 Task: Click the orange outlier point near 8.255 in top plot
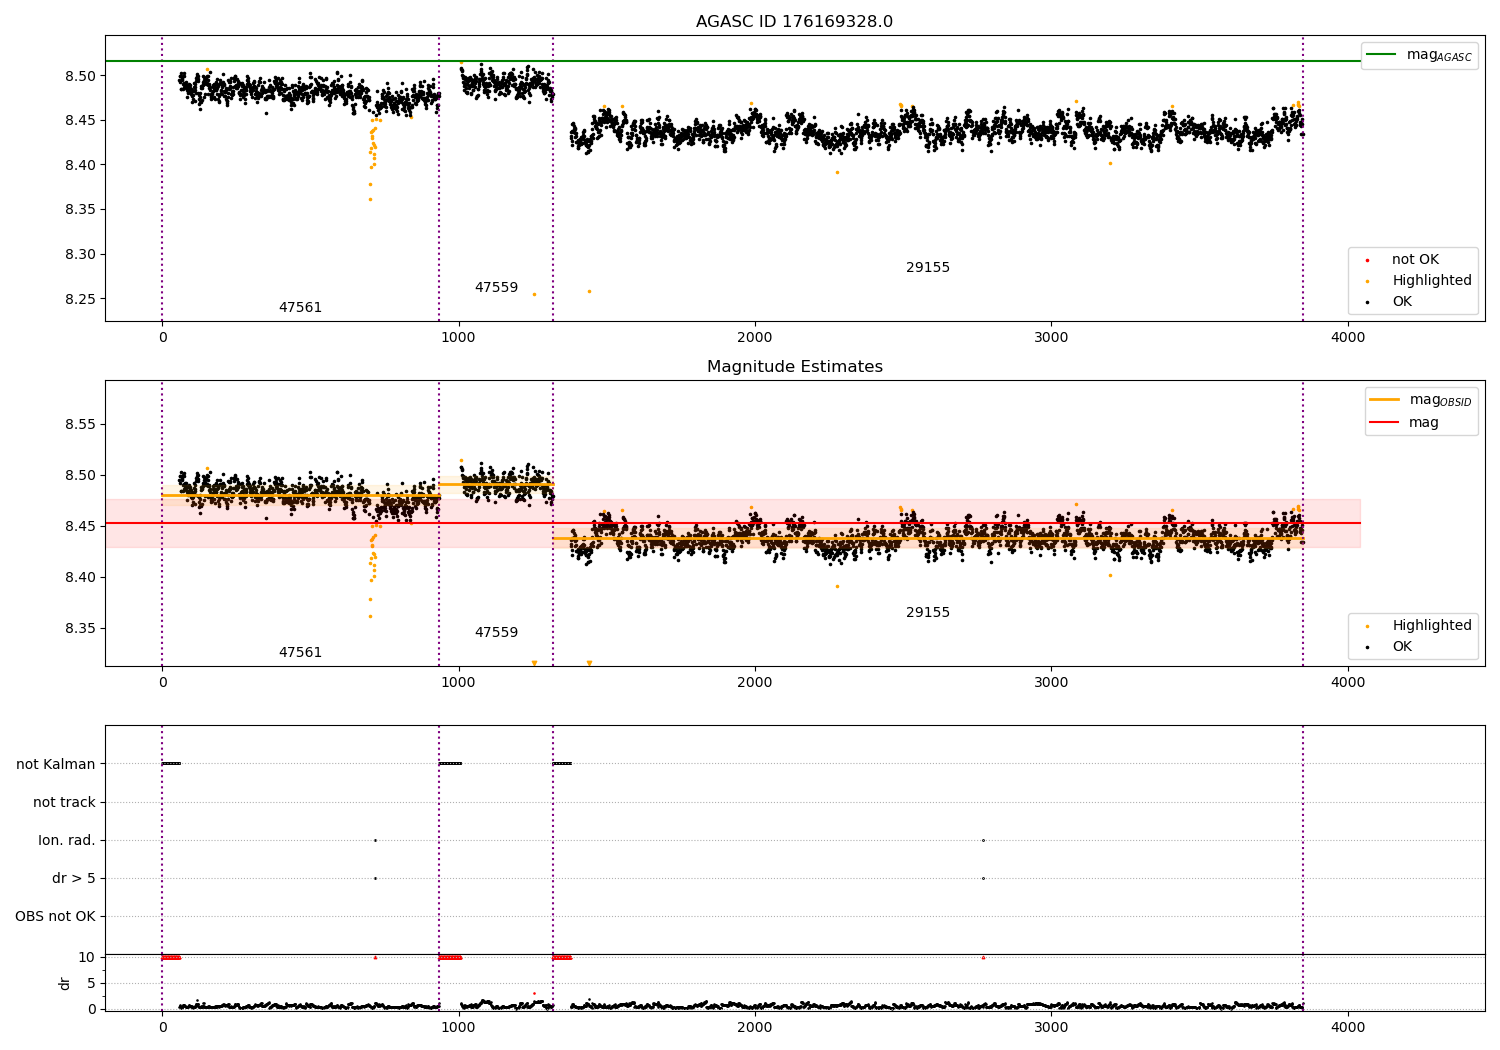pos(534,294)
